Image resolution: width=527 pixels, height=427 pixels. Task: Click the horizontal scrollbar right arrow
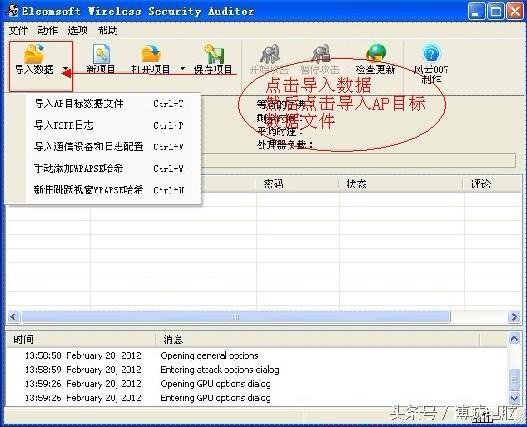tap(514, 317)
